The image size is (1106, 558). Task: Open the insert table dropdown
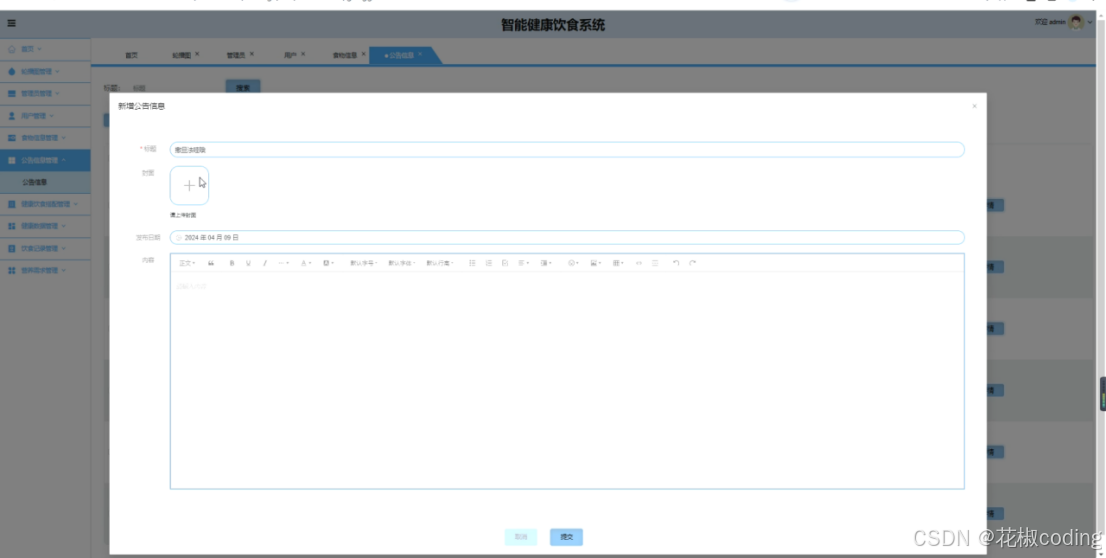(618, 263)
